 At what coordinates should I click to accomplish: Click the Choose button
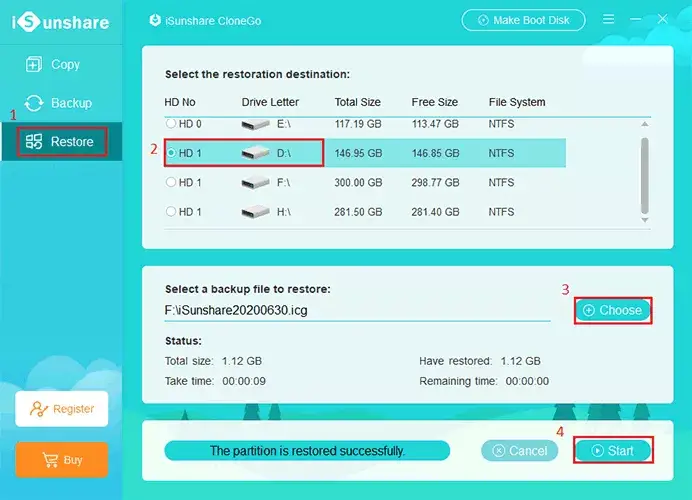(x=613, y=310)
